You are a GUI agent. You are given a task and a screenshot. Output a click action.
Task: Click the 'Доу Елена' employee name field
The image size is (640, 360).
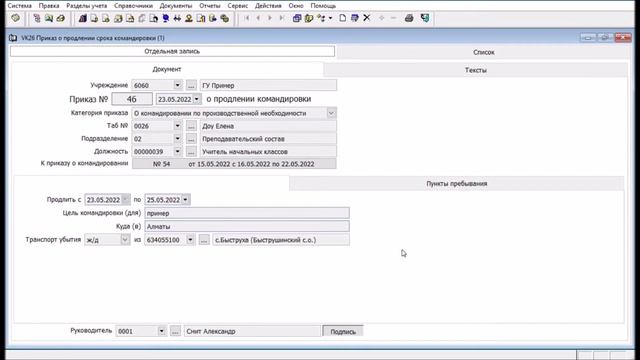(x=268, y=126)
